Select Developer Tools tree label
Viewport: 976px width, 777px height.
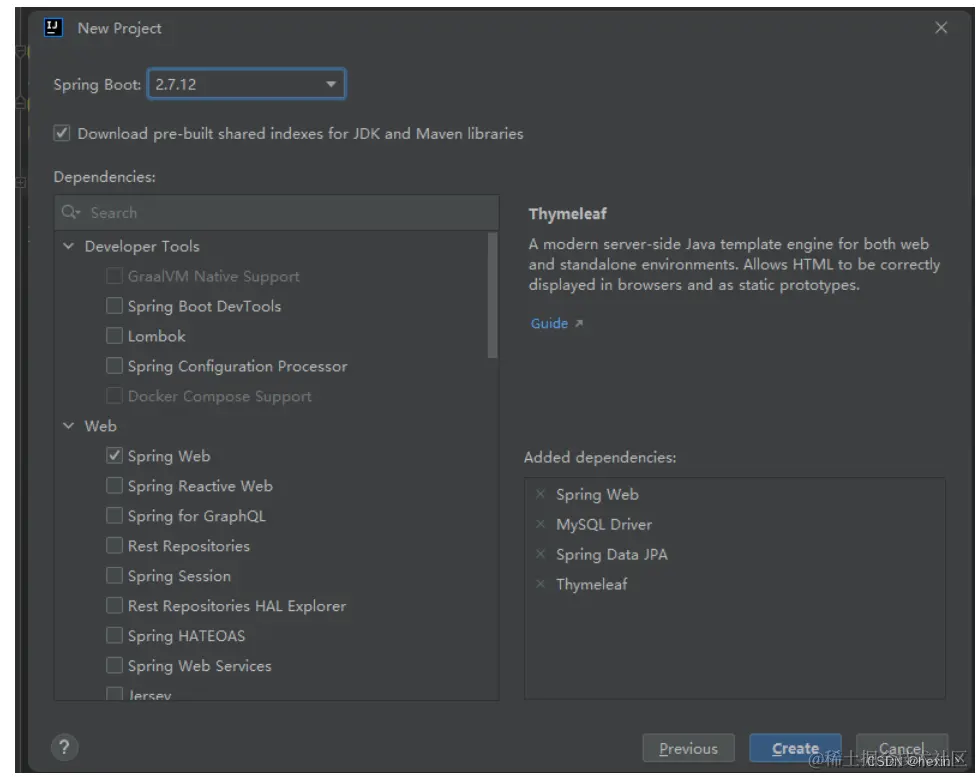tap(142, 247)
